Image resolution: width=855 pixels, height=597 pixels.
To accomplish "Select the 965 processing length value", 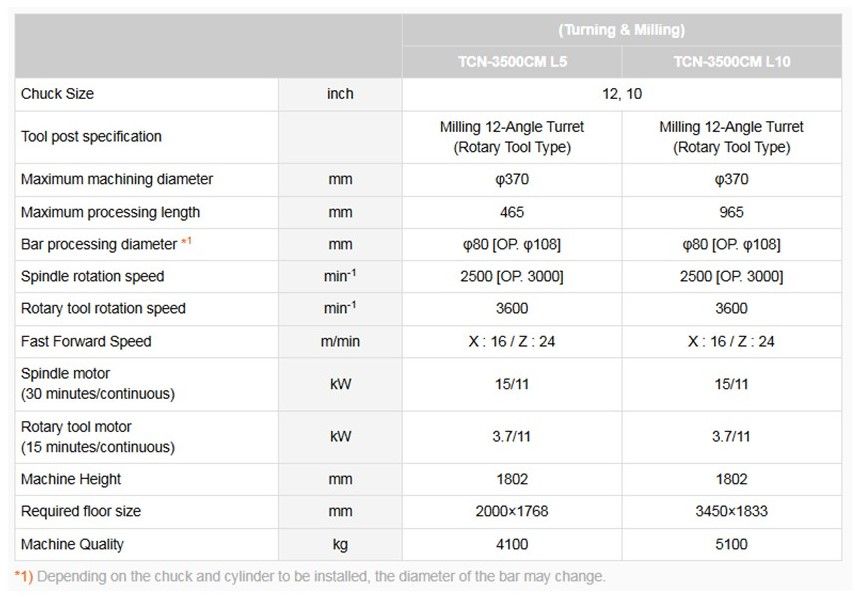I will 731,212.
